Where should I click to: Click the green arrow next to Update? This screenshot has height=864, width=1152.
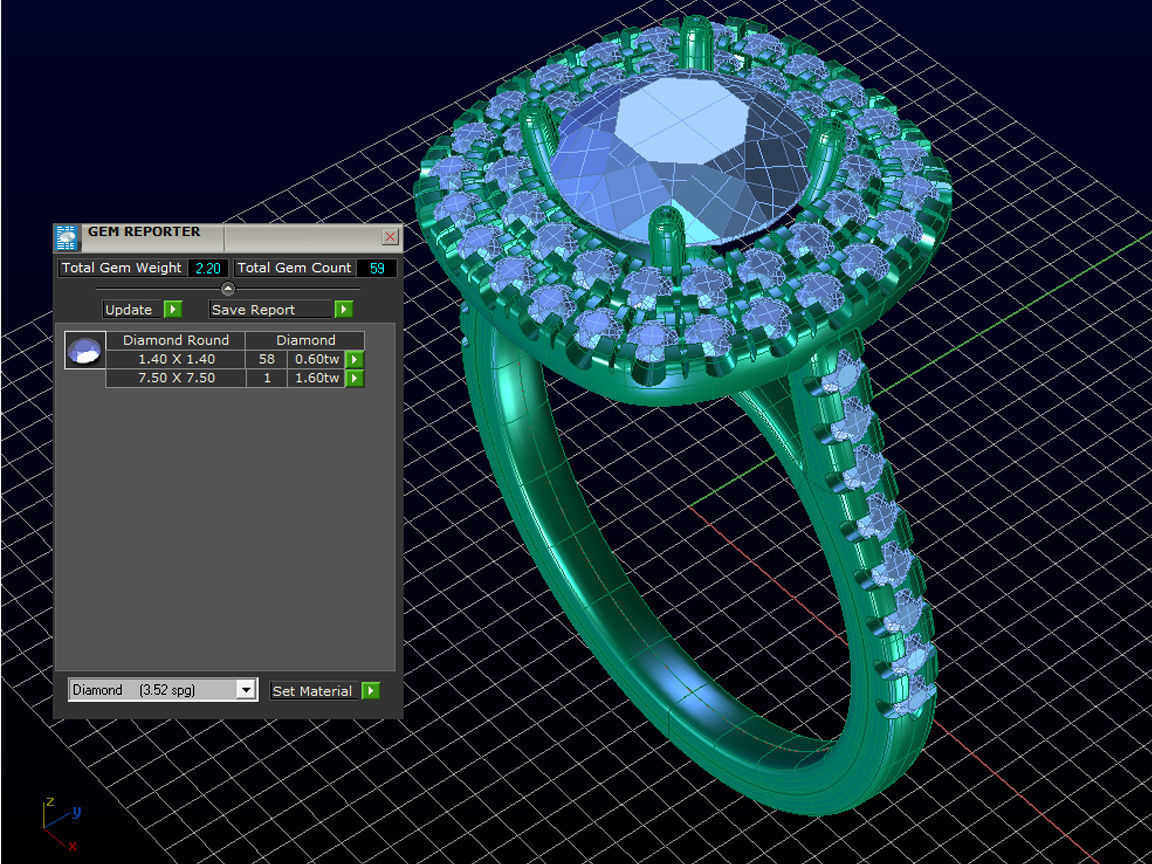(x=173, y=309)
